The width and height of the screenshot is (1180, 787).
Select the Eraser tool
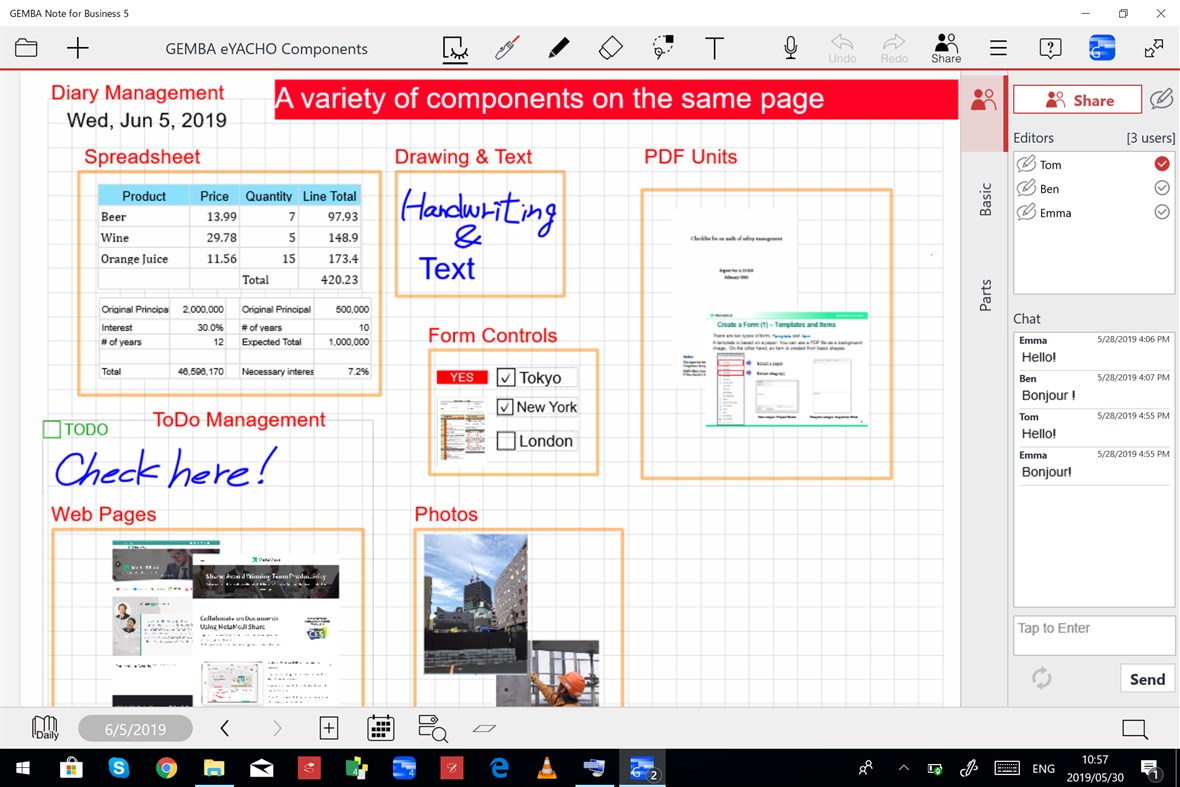(x=610, y=47)
